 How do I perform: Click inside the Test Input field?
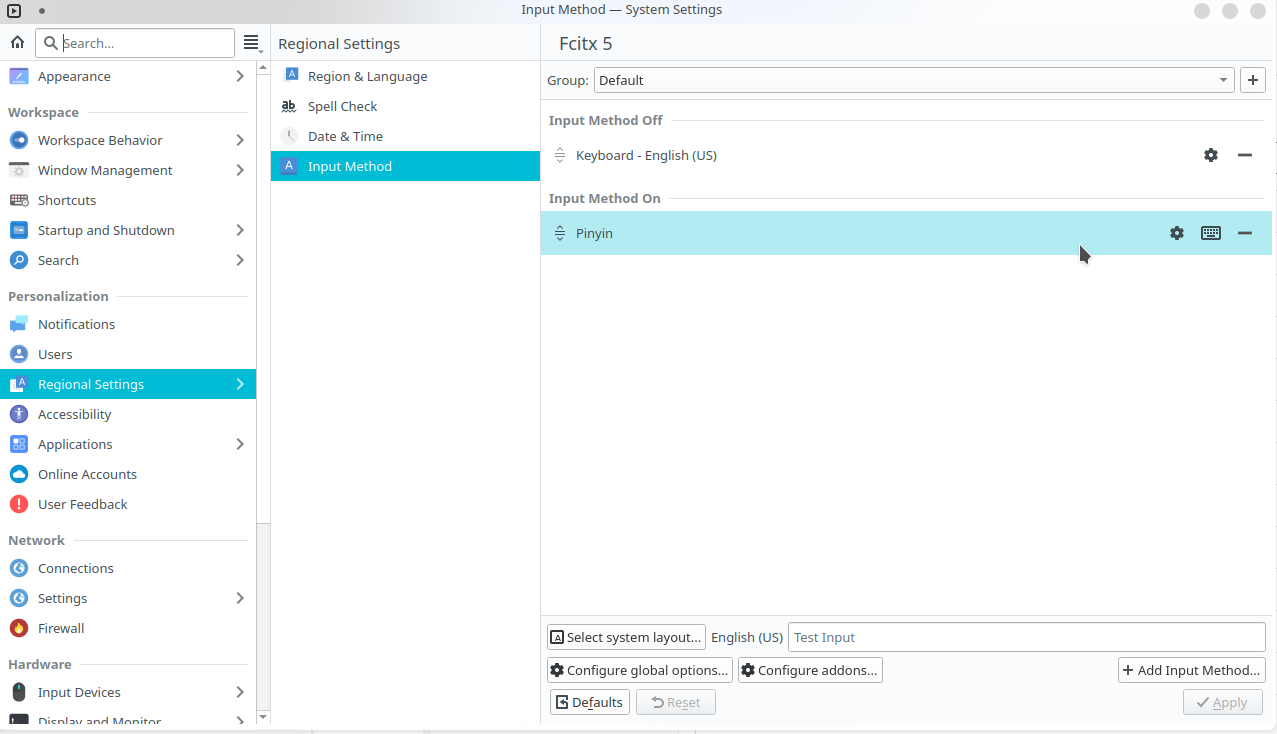tap(1026, 637)
